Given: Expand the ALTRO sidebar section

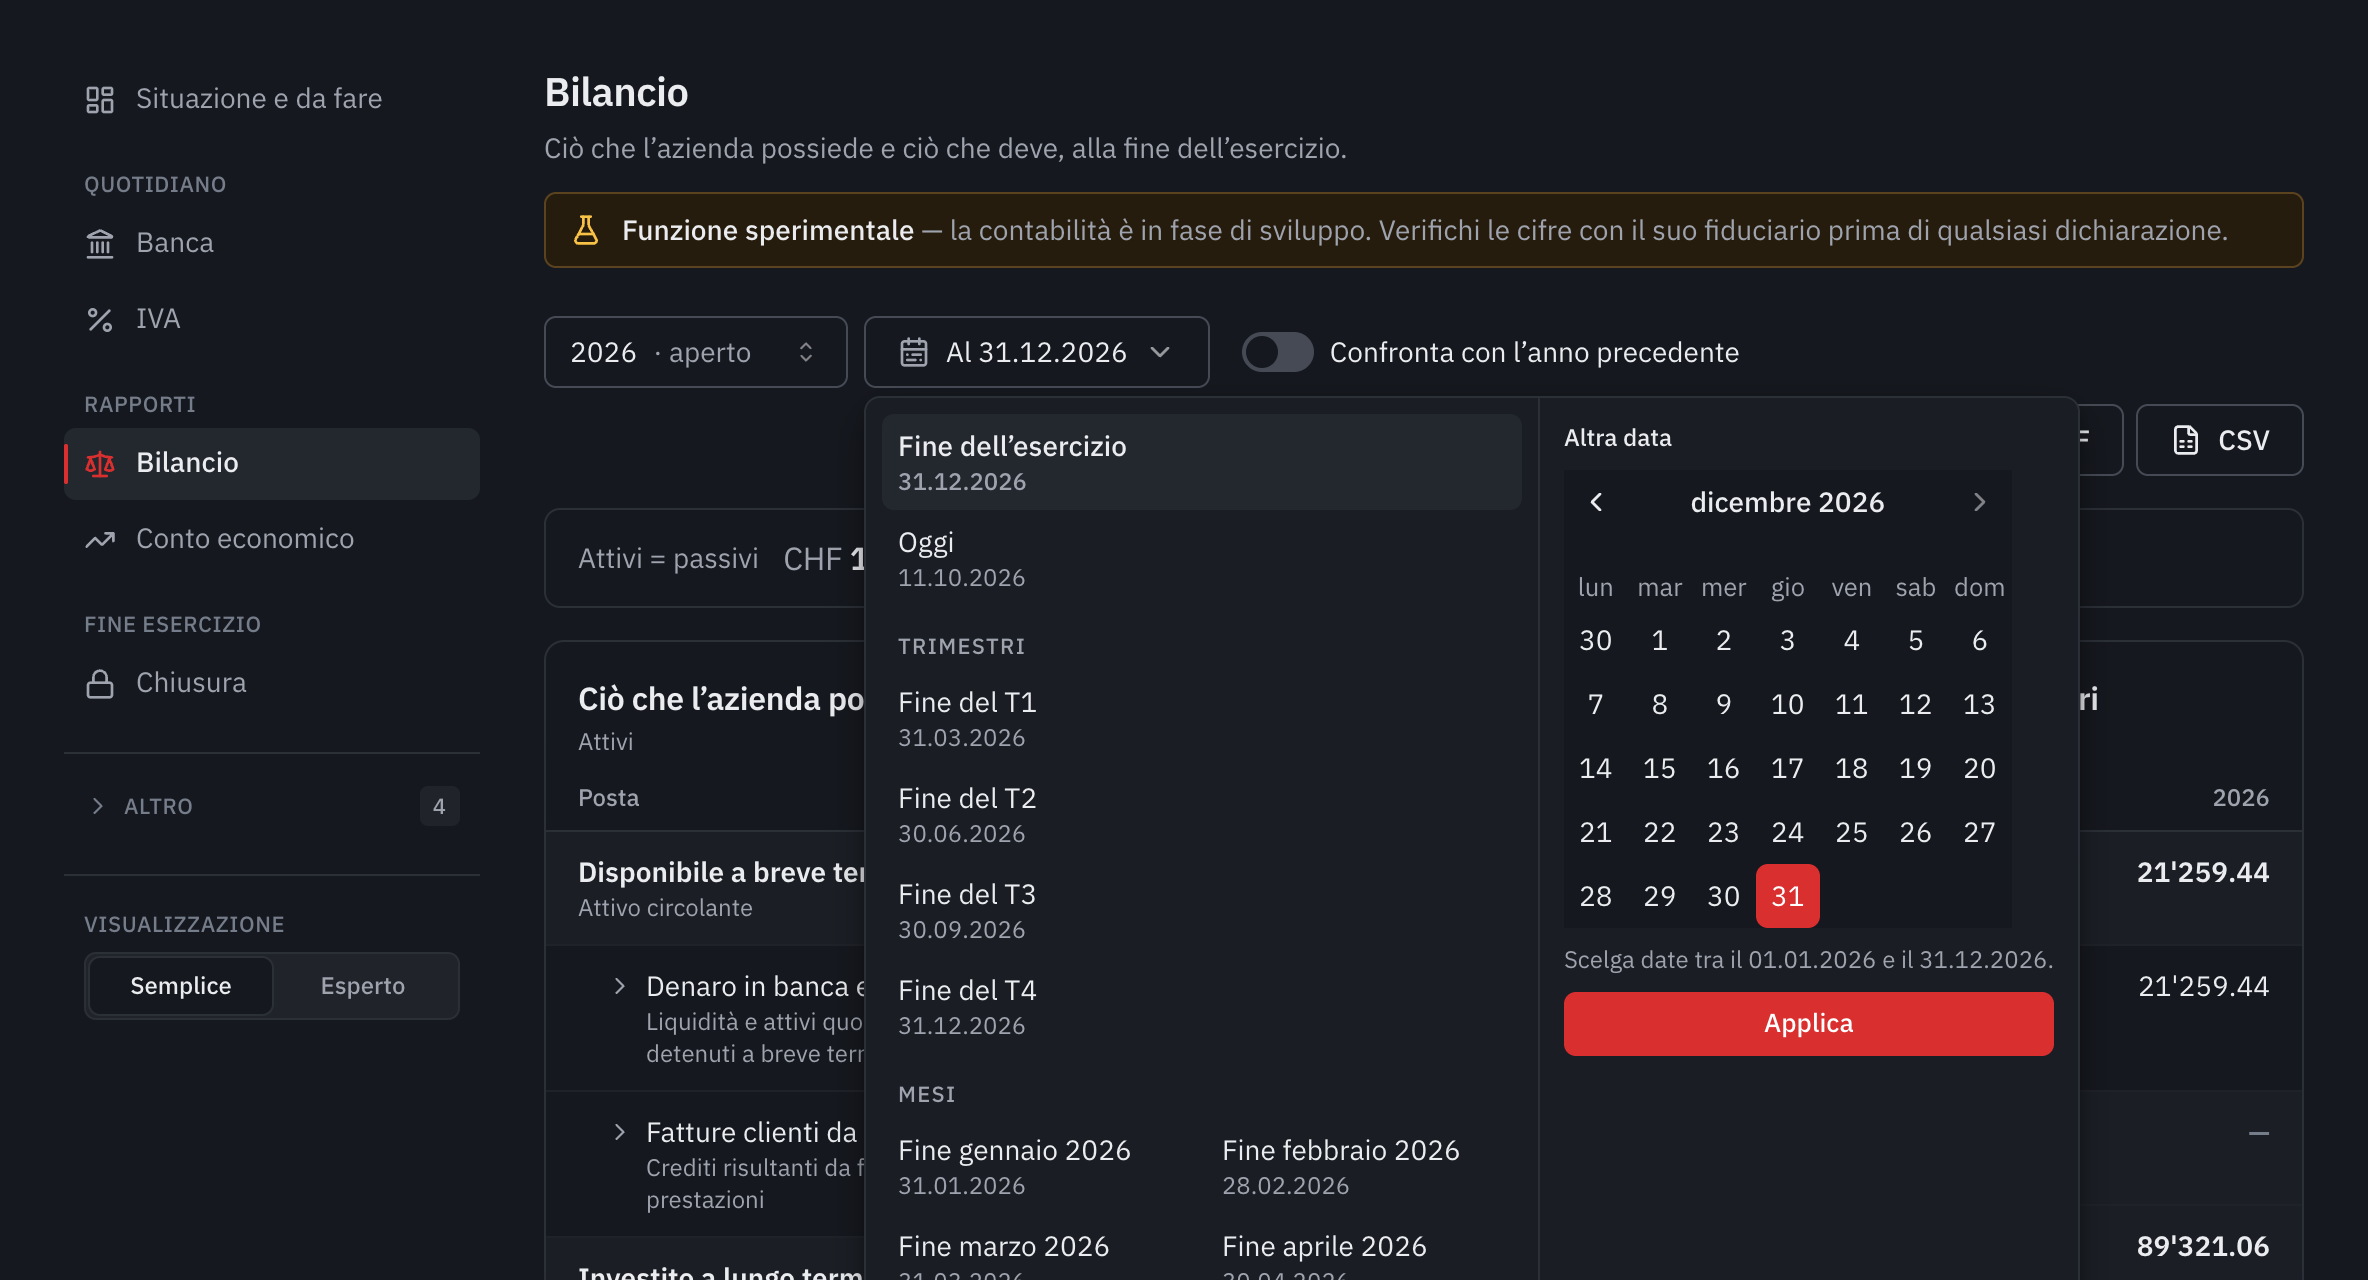Looking at the screenshot, I should point(272,806).
